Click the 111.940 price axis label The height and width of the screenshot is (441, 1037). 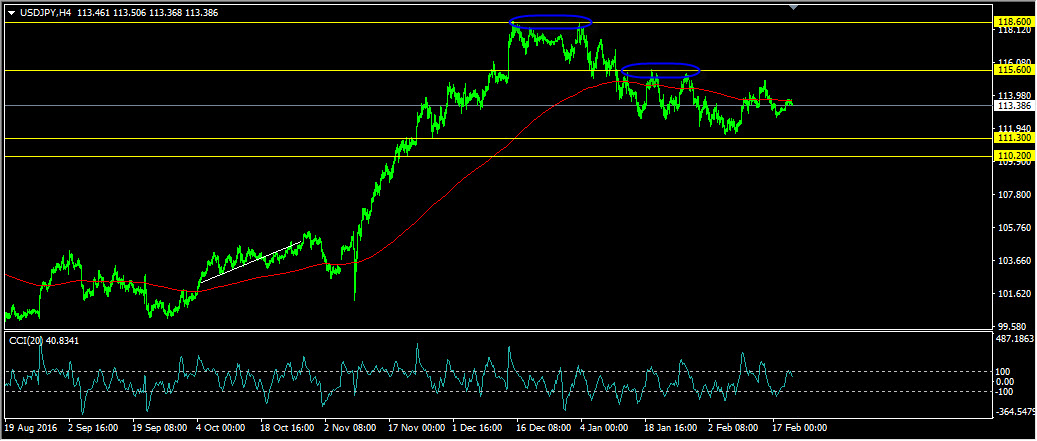1015,128
